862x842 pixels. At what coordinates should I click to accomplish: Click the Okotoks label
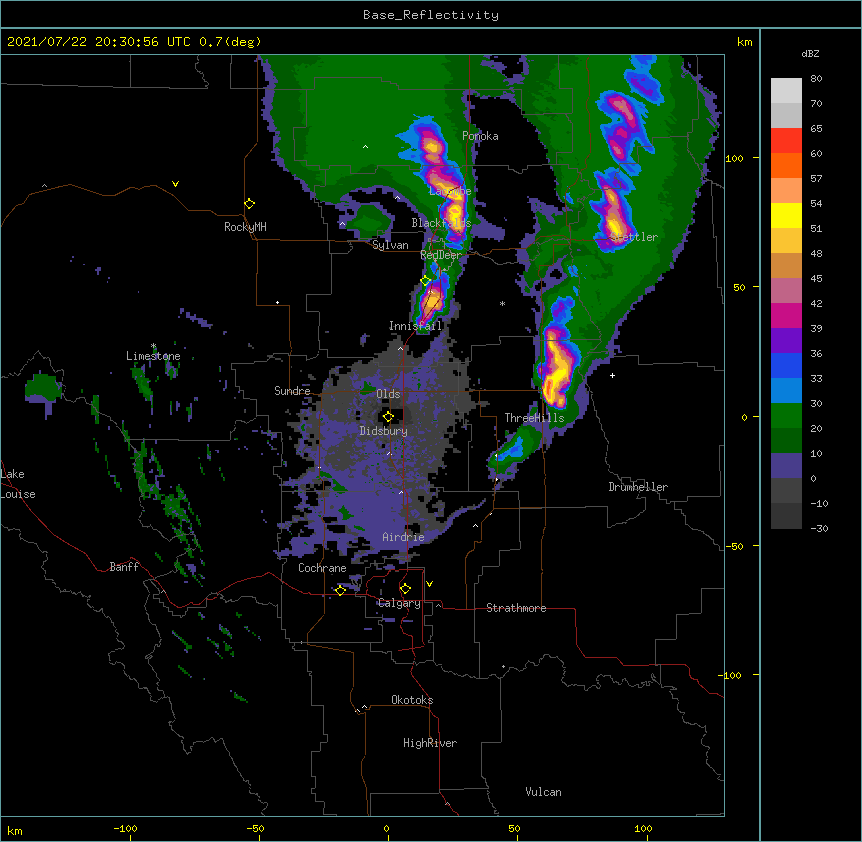pos(412,700)
